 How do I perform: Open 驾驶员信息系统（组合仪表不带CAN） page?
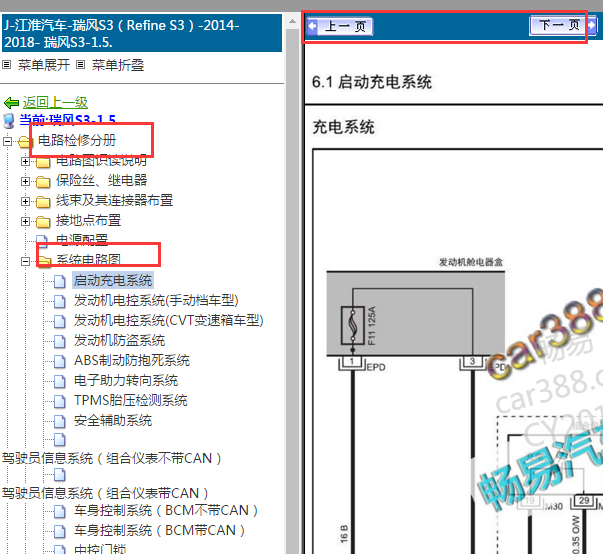click(112, 458)
